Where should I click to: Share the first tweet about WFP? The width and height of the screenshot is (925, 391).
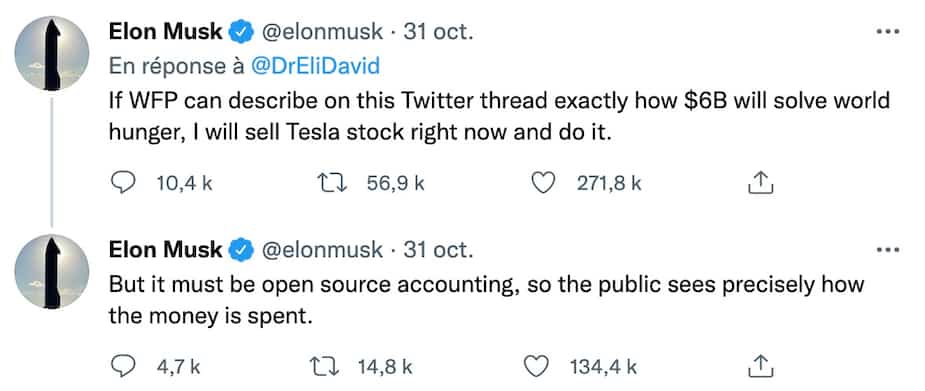(760, 183)
